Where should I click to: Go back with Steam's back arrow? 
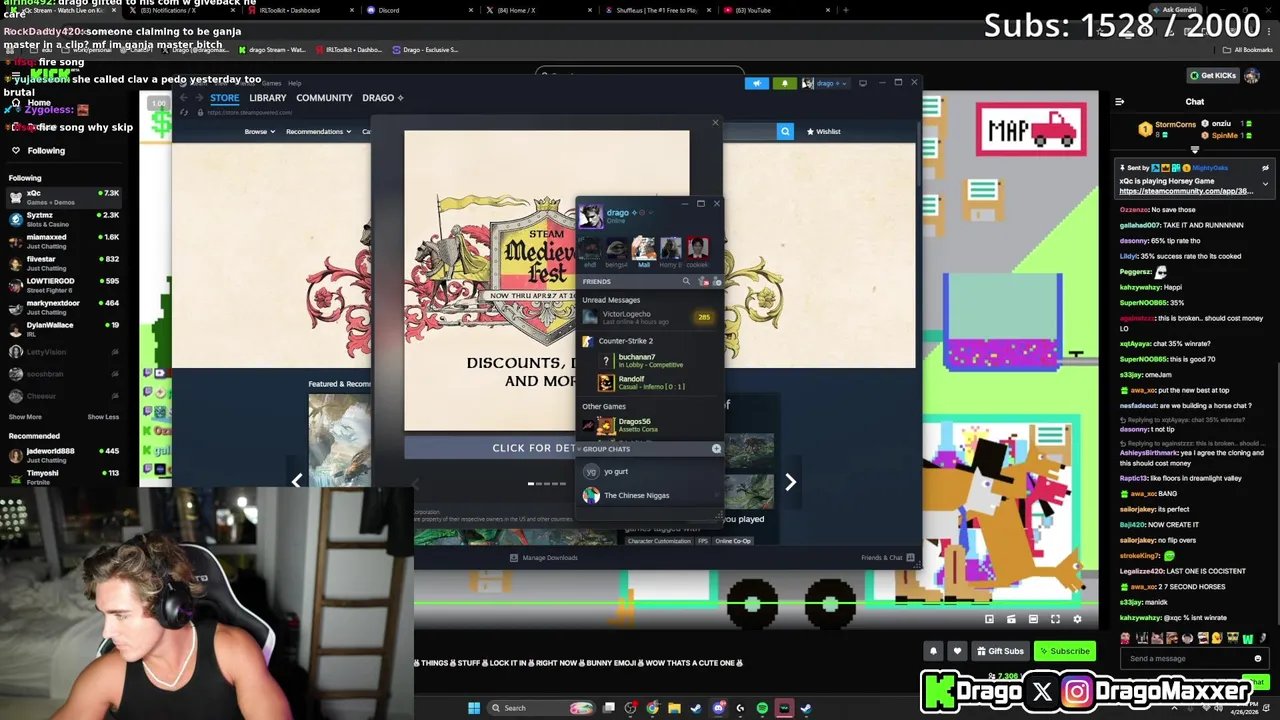[x=184, y=98]
